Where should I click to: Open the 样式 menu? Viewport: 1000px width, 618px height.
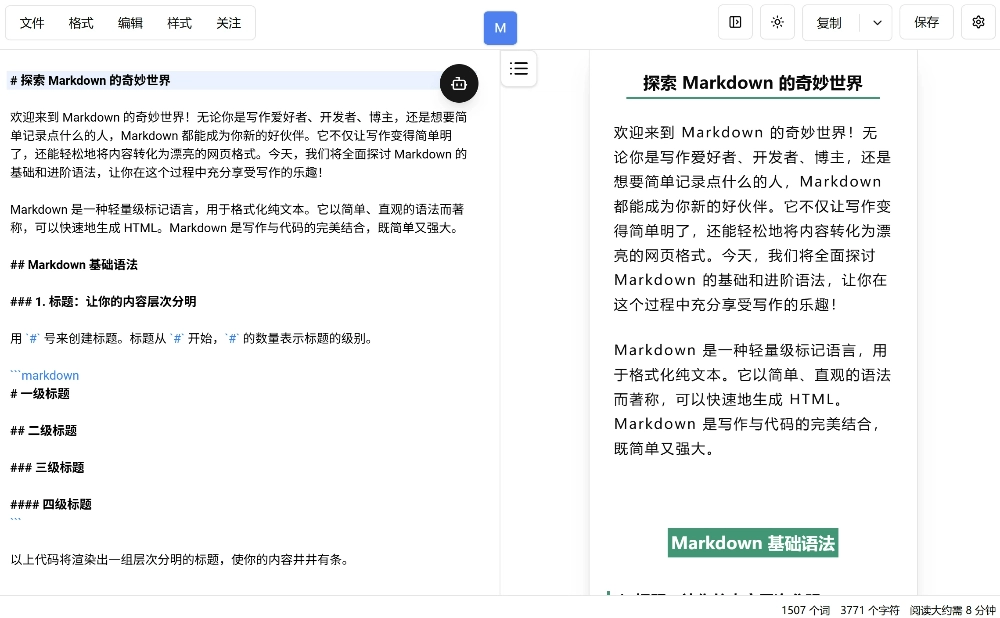coord(179,22)
